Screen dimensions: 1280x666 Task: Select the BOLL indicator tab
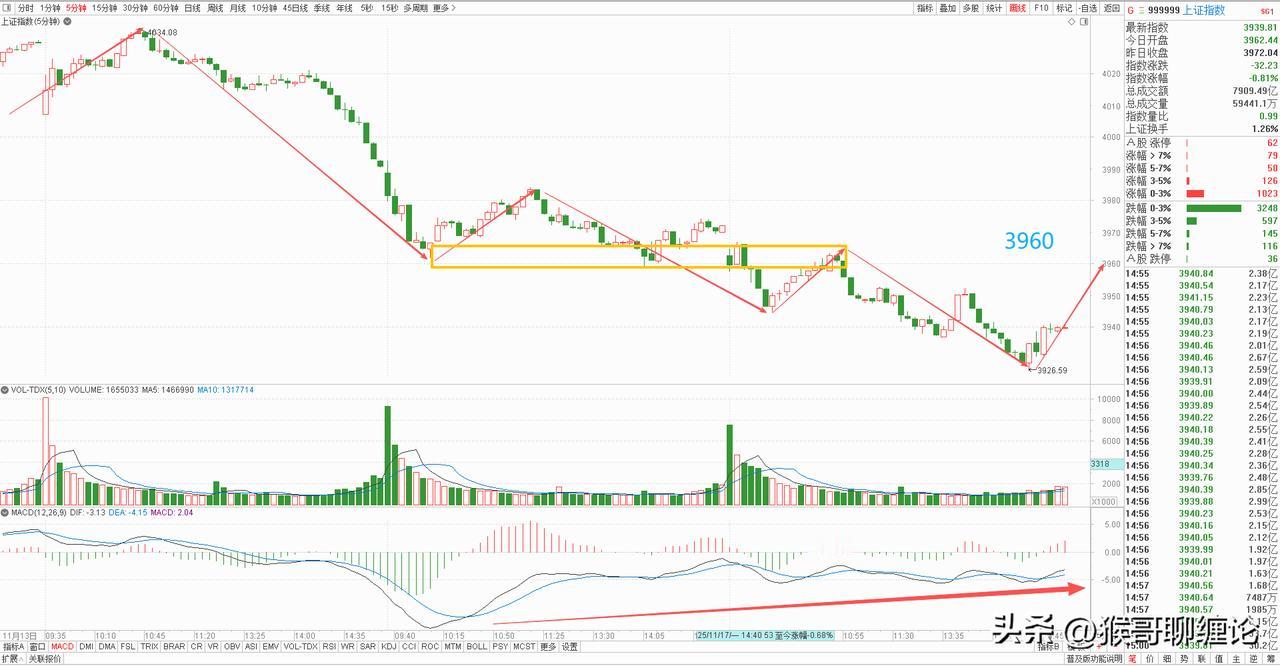coord(477,646)
